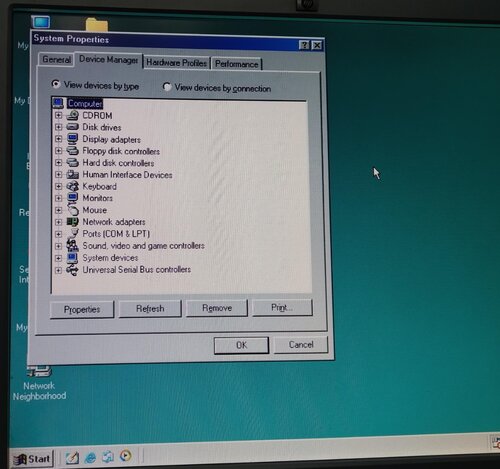
Task: Click the Print... button
Action: 282,307
